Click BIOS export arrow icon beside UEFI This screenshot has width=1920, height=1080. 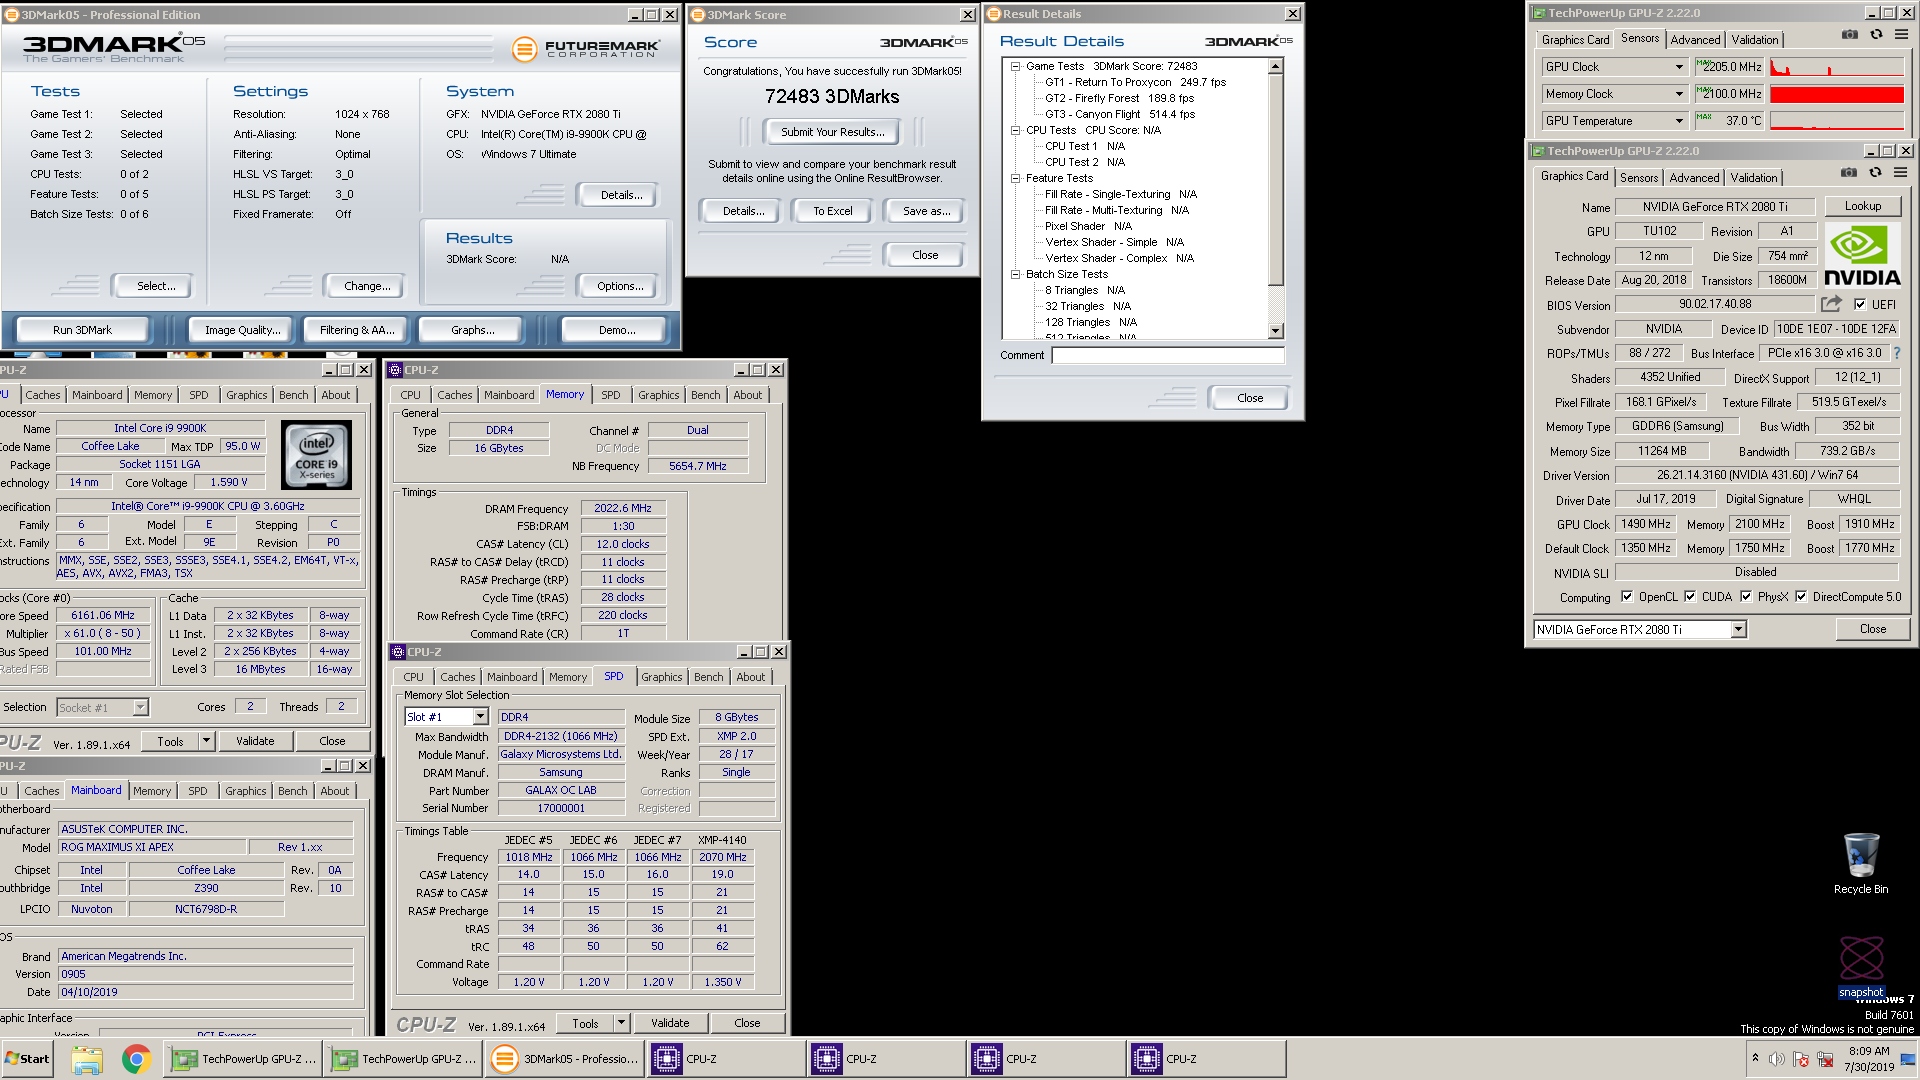[x=1831, y=304]
